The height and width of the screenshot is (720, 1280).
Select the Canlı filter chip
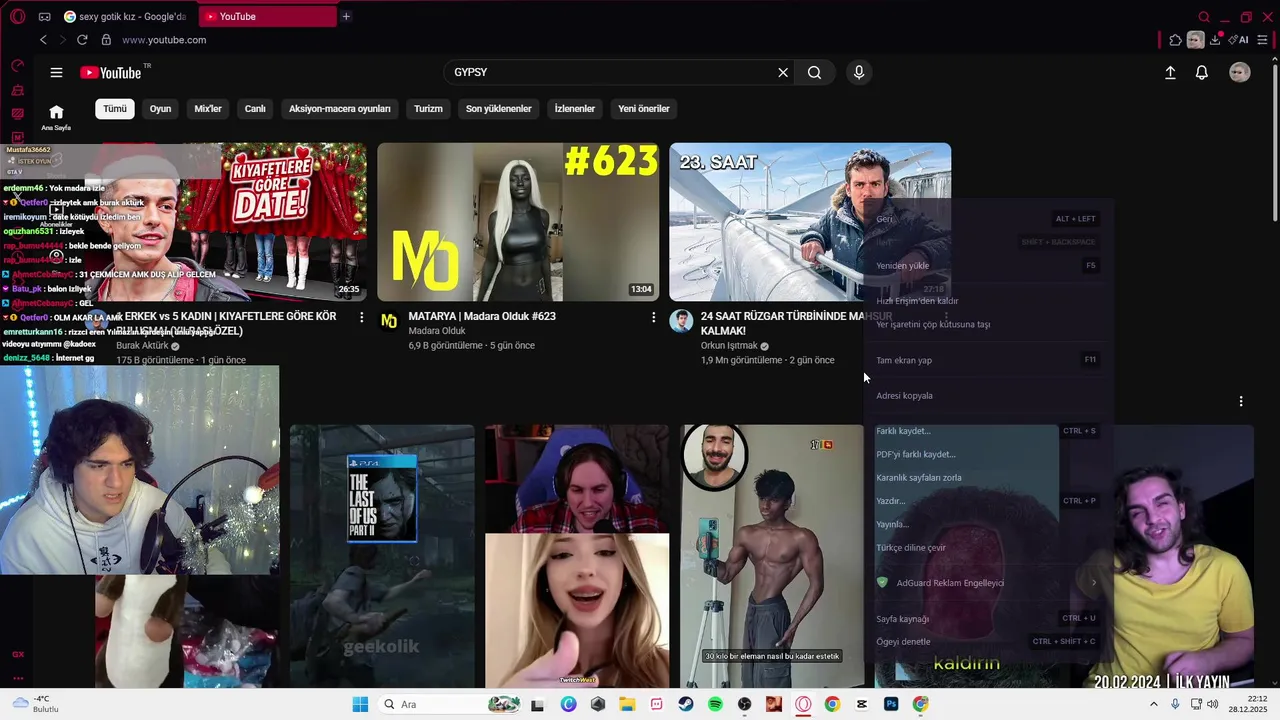(255, 108)
